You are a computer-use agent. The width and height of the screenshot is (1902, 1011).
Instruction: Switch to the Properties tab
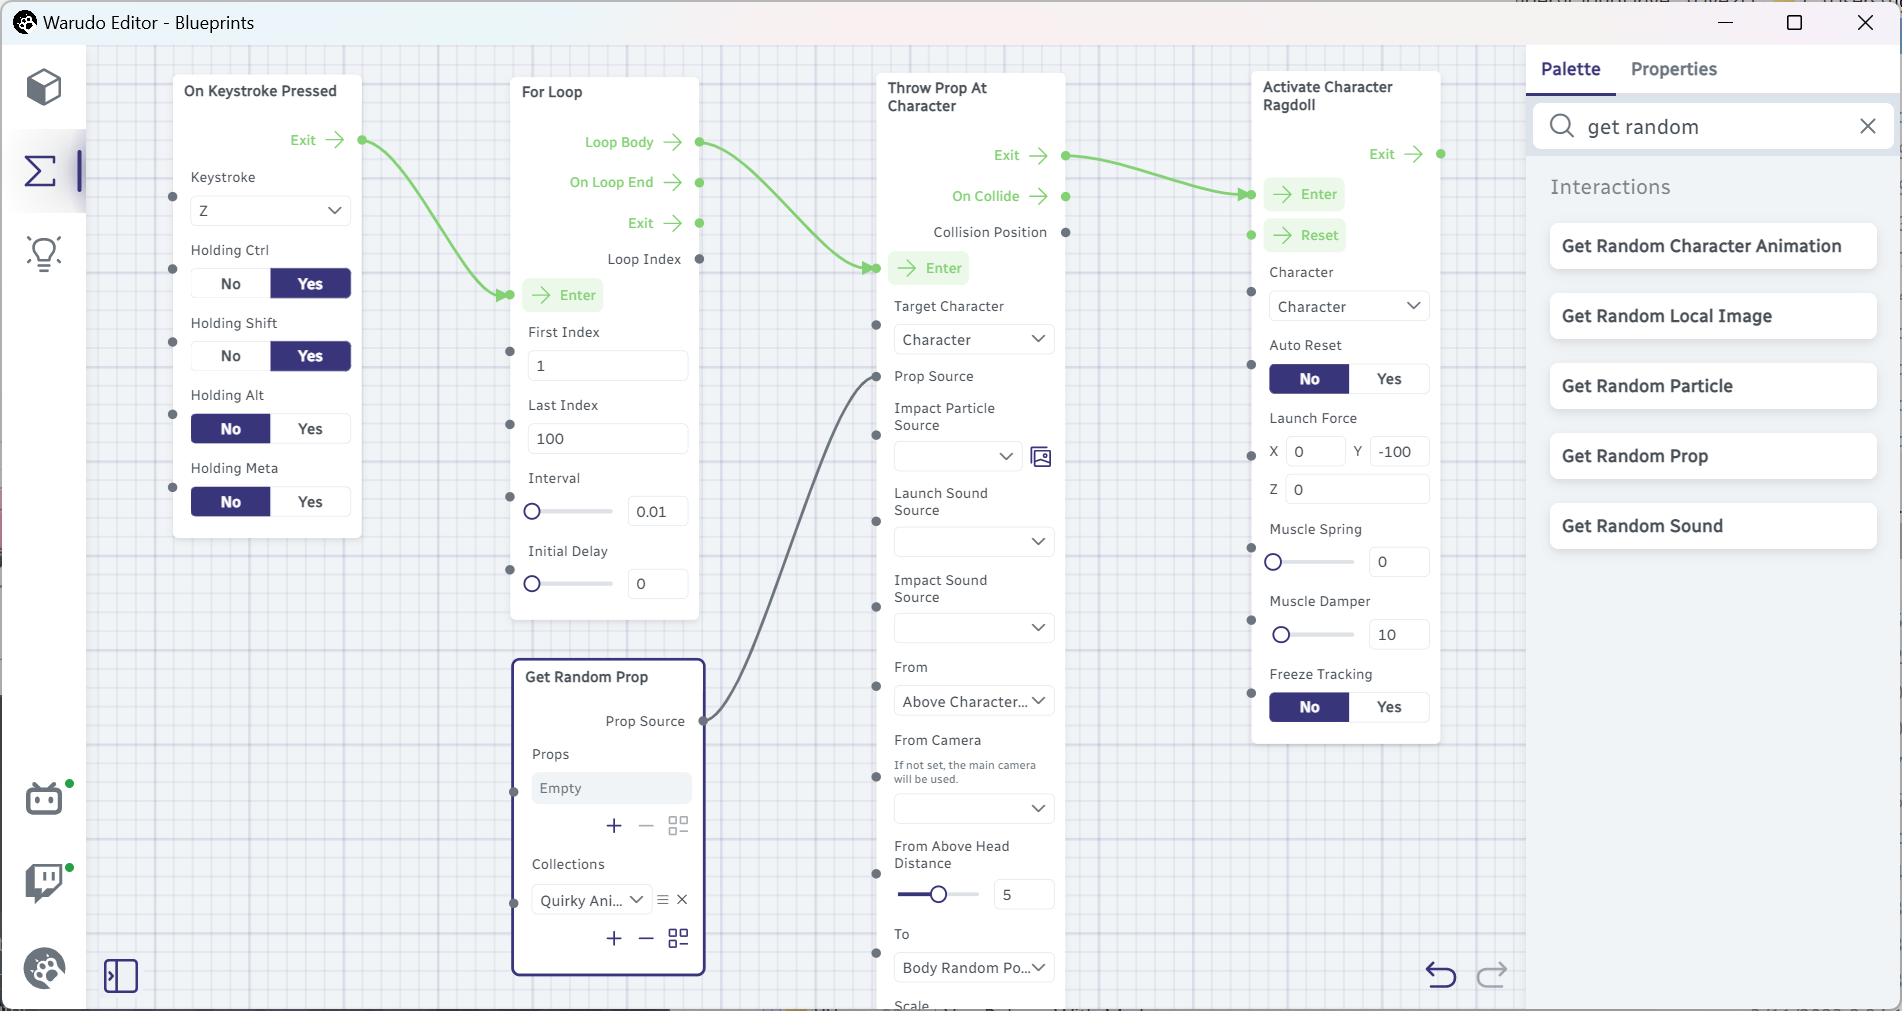point(1673,69)
